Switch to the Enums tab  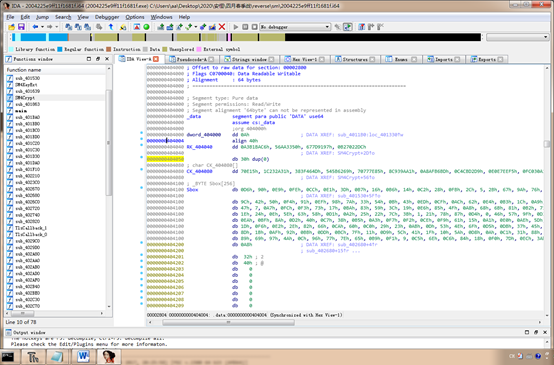pyautogui.click(x=401, y=59)
